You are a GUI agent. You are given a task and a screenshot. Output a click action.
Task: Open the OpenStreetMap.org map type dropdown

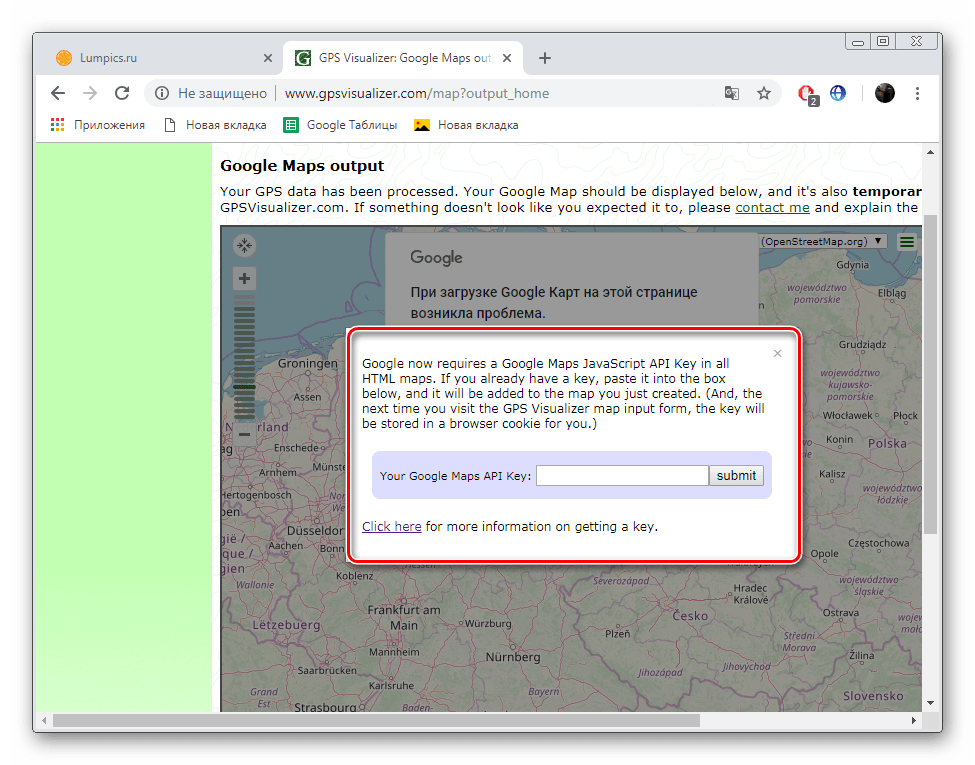pos(822,241)
